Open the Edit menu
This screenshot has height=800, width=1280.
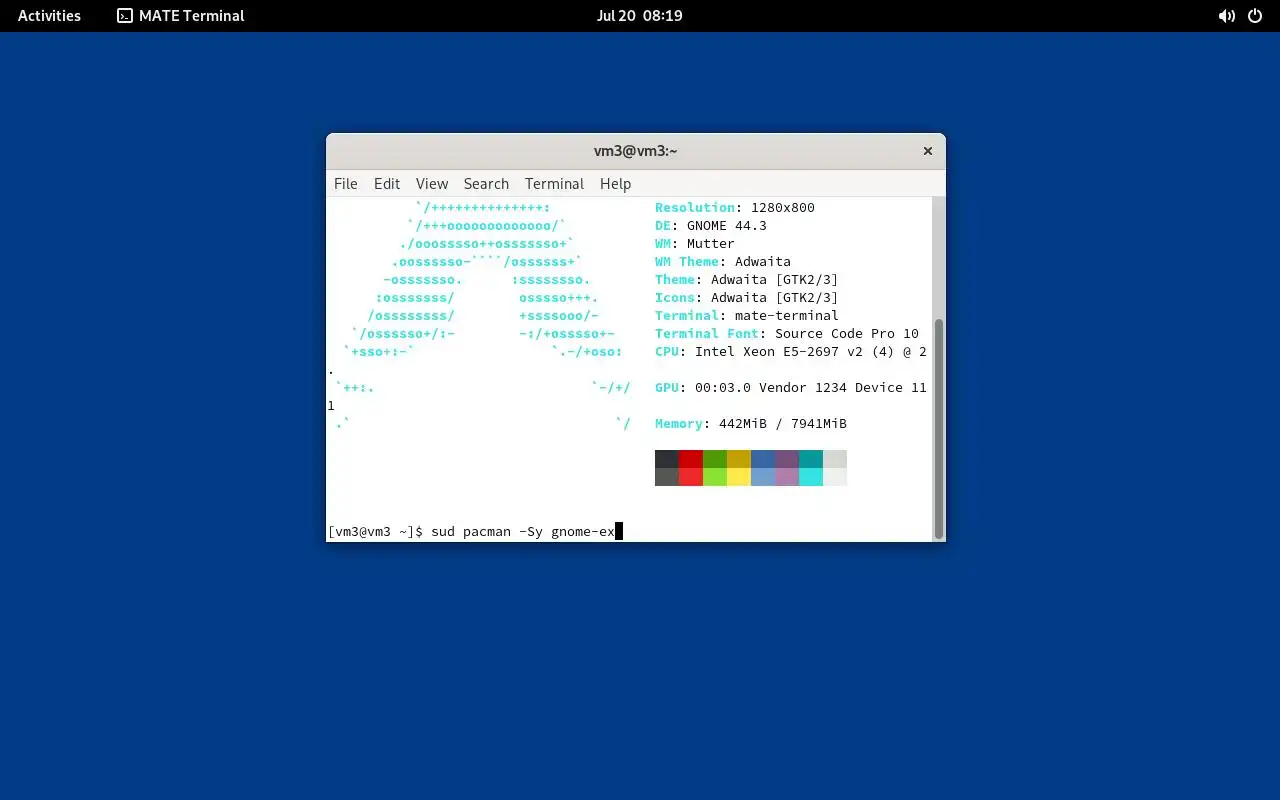point(387,184)
